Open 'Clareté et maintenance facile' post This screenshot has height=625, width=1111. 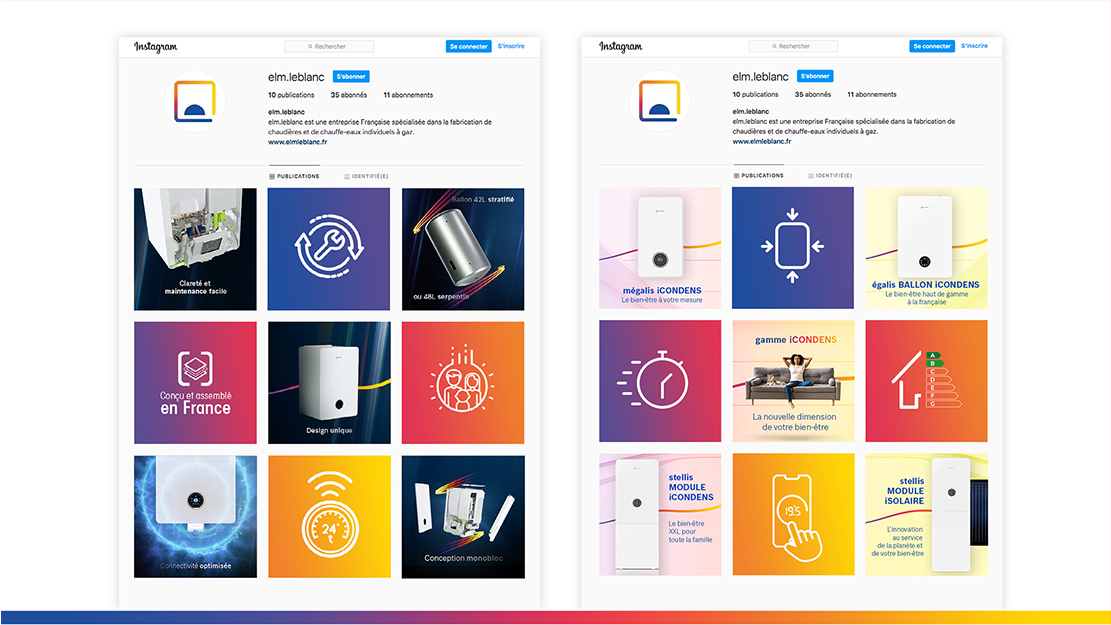click(x=196, y=249)
